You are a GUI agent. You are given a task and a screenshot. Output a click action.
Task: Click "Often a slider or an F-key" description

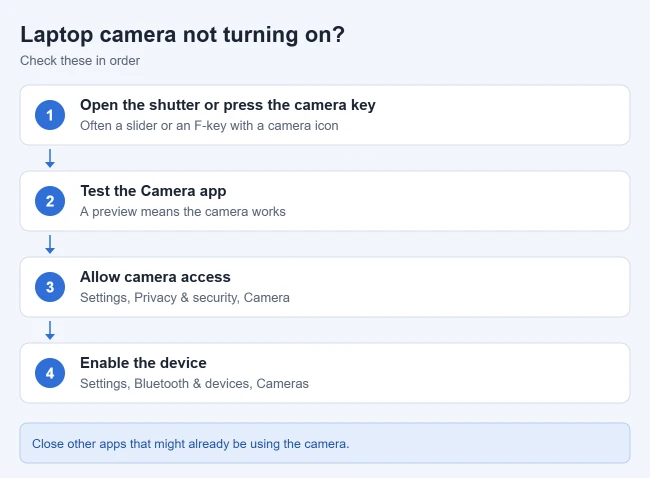(x=209, y=126)
